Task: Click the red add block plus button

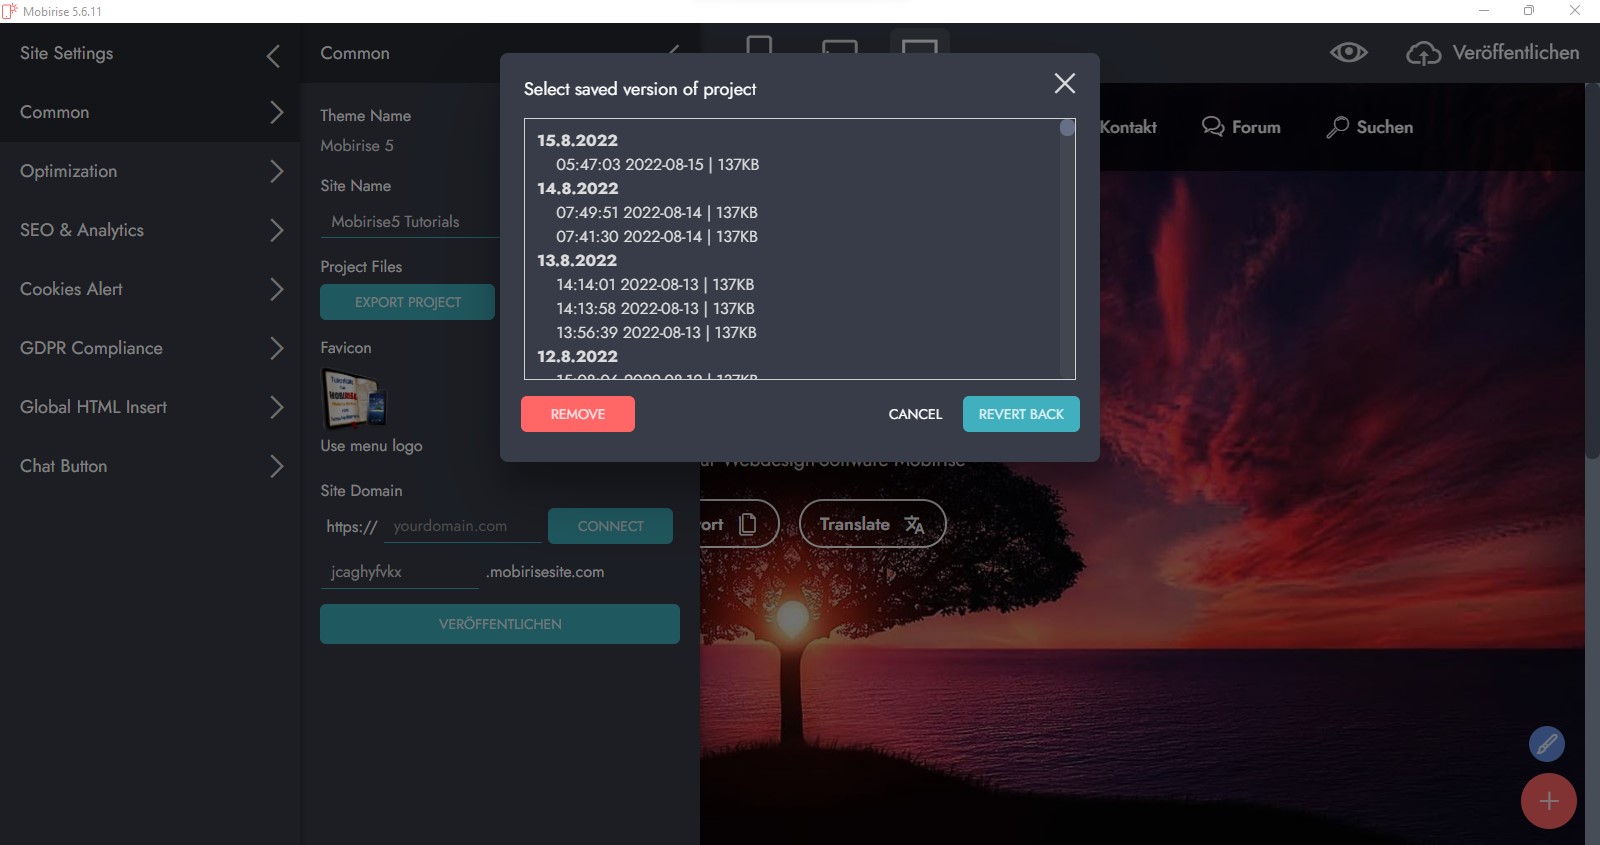Action: [x=1548, y=801]
